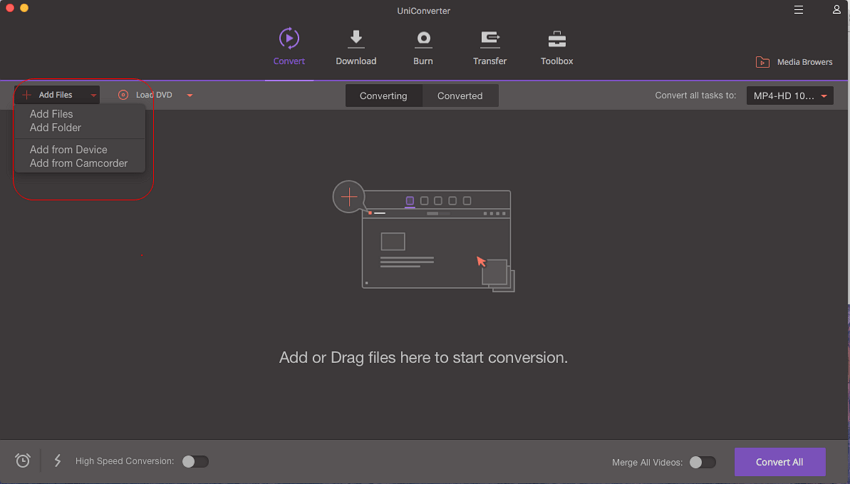Click the 'Convert all tasks to:' label
The image size is (850, 484).
(696, 95)
